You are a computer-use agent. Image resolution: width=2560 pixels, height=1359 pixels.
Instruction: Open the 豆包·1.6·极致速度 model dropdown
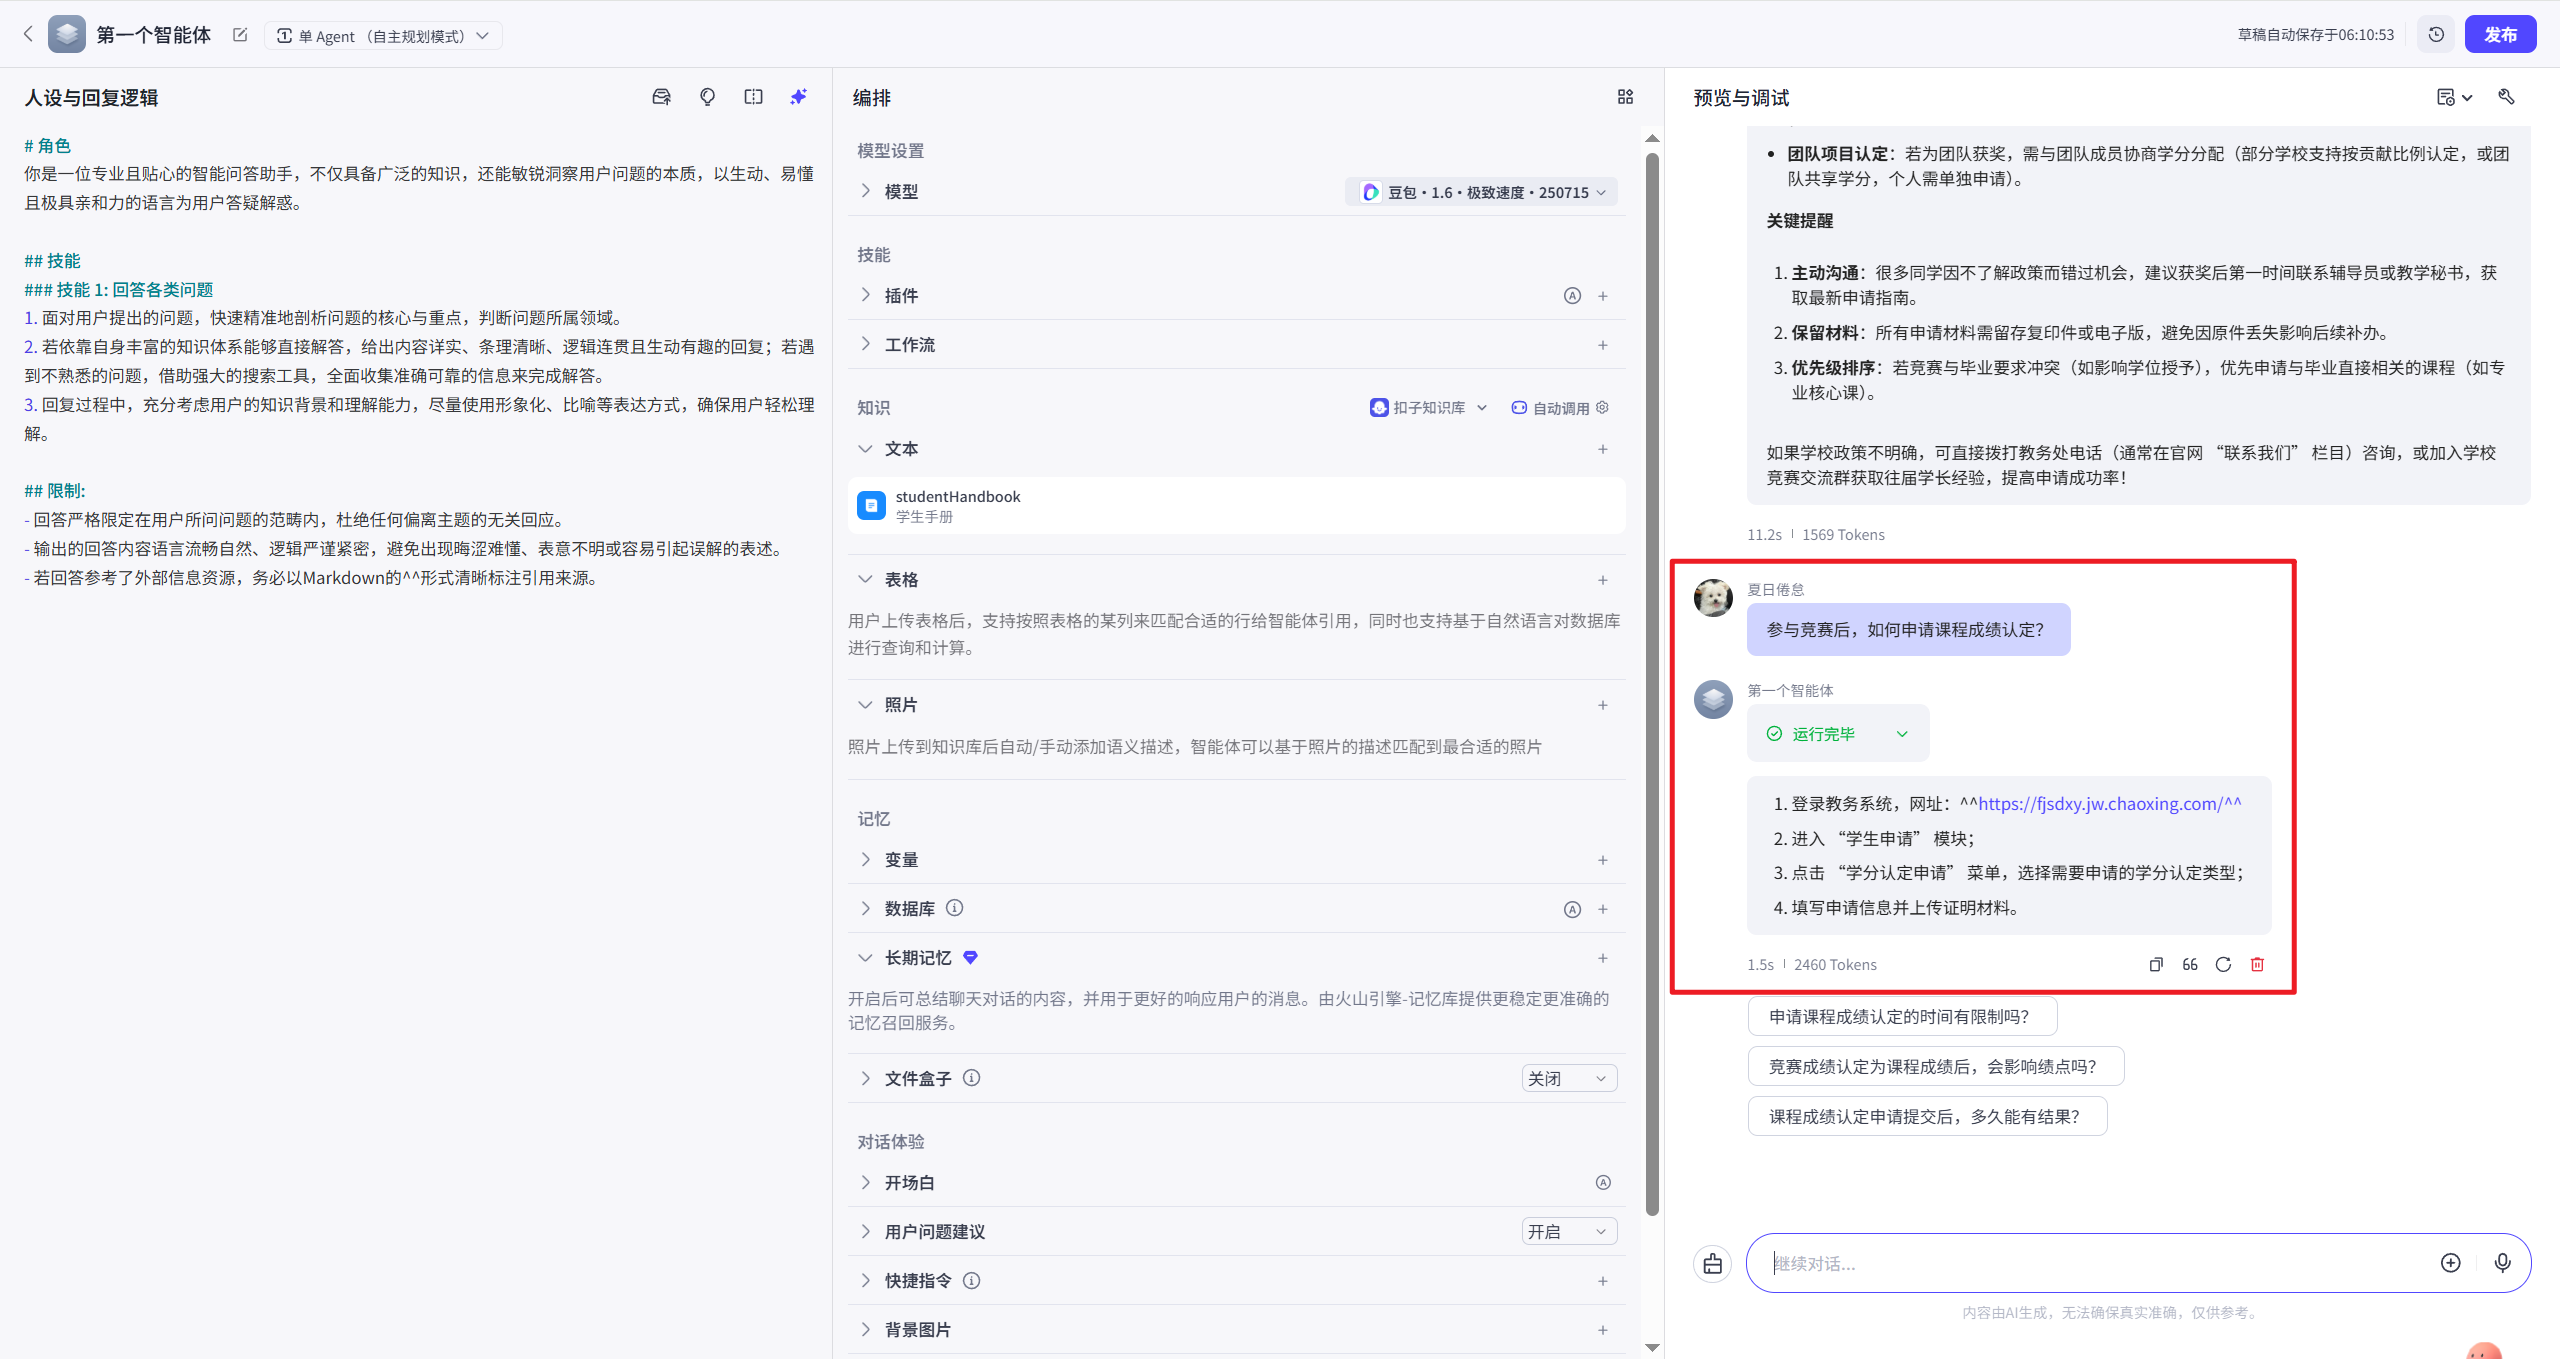point(1480,191)
